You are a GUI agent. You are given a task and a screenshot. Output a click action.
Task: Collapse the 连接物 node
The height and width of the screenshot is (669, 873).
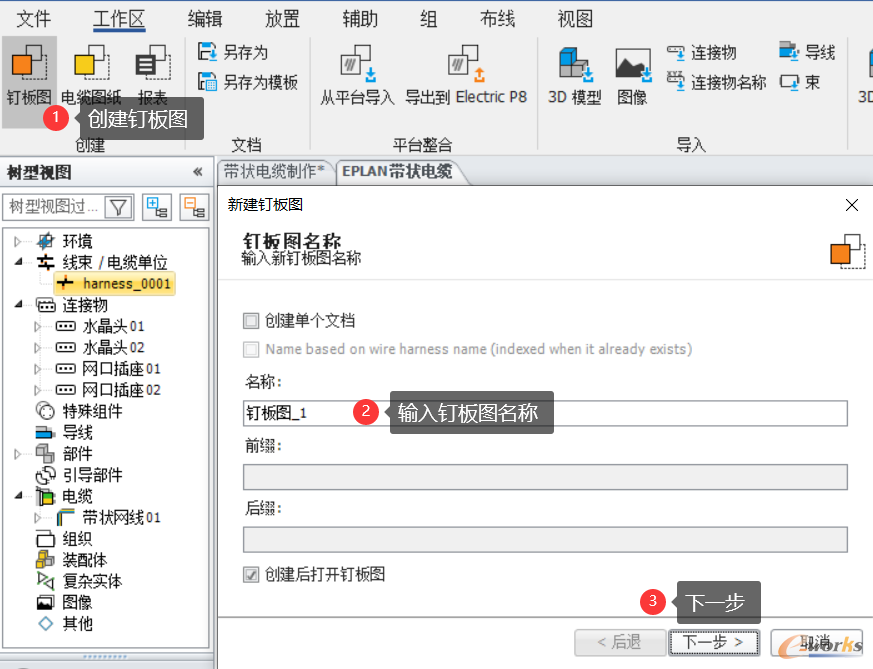point(18,304)
